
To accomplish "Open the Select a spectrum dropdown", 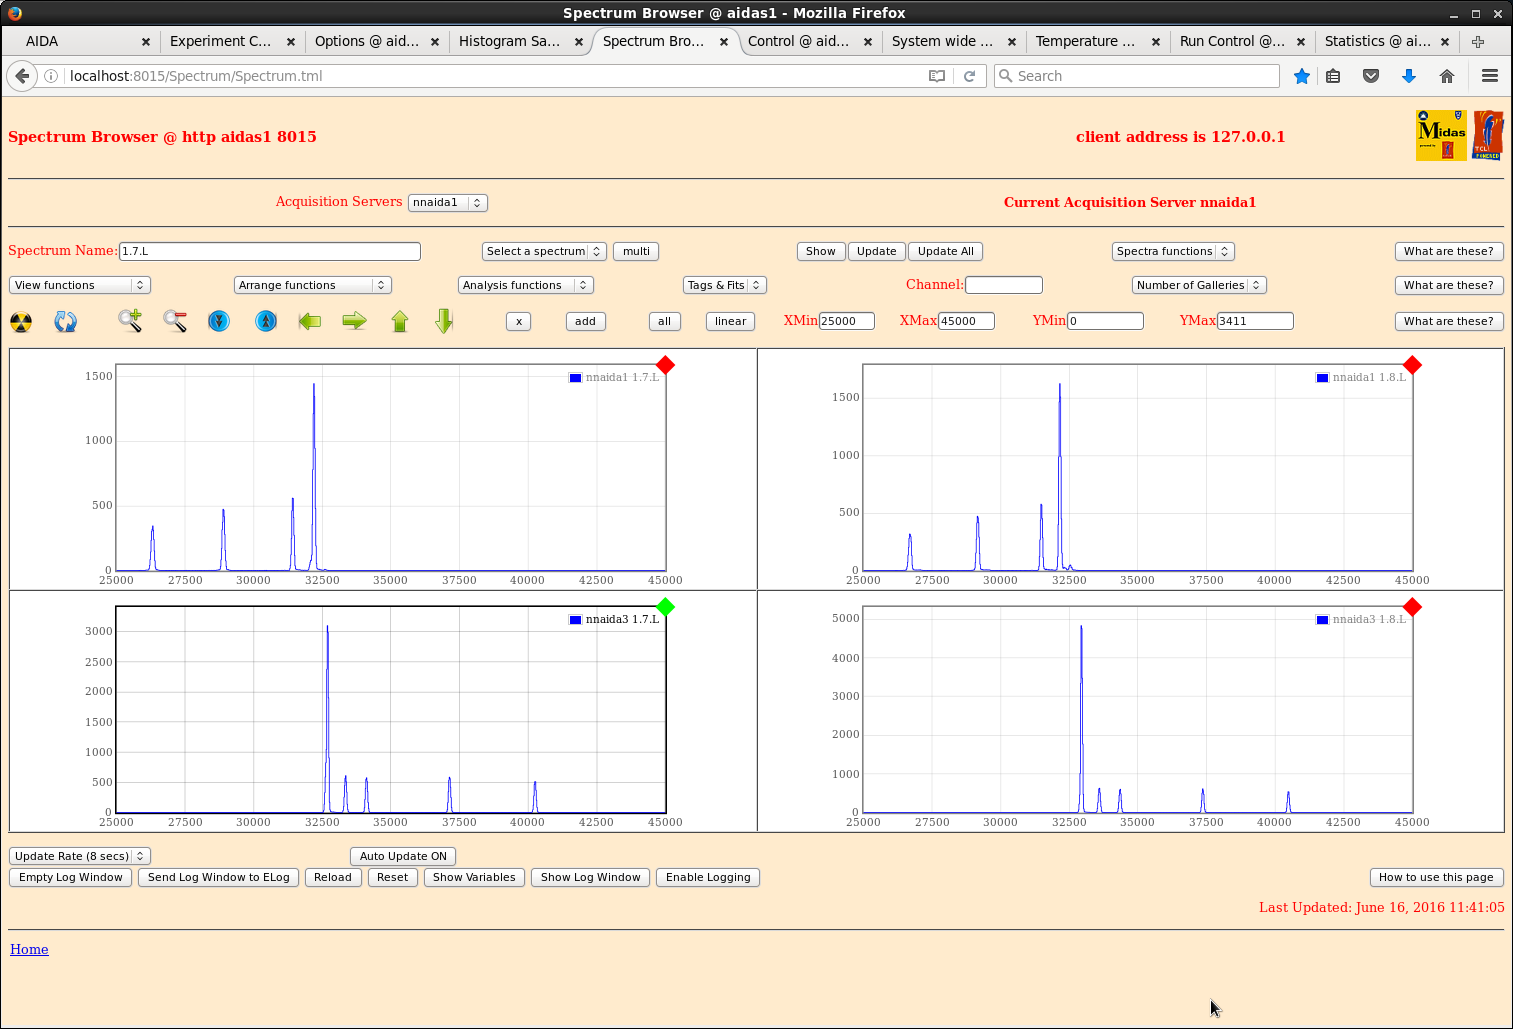I will click(544, 251).
